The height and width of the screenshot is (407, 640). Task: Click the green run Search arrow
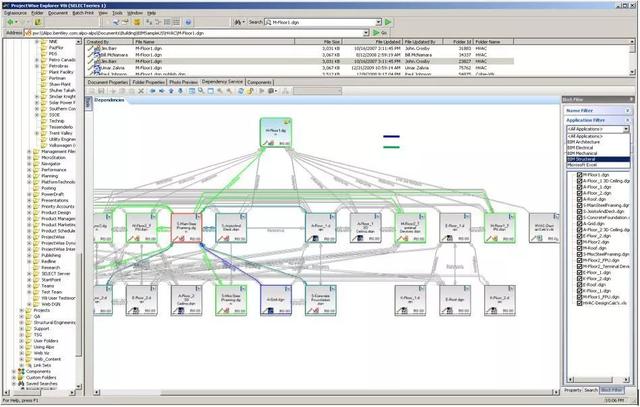click(388, 22)
